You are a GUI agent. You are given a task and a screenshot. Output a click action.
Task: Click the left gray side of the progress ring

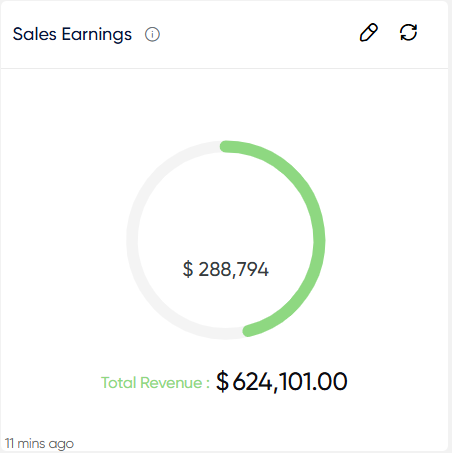(x=132, y=240)
